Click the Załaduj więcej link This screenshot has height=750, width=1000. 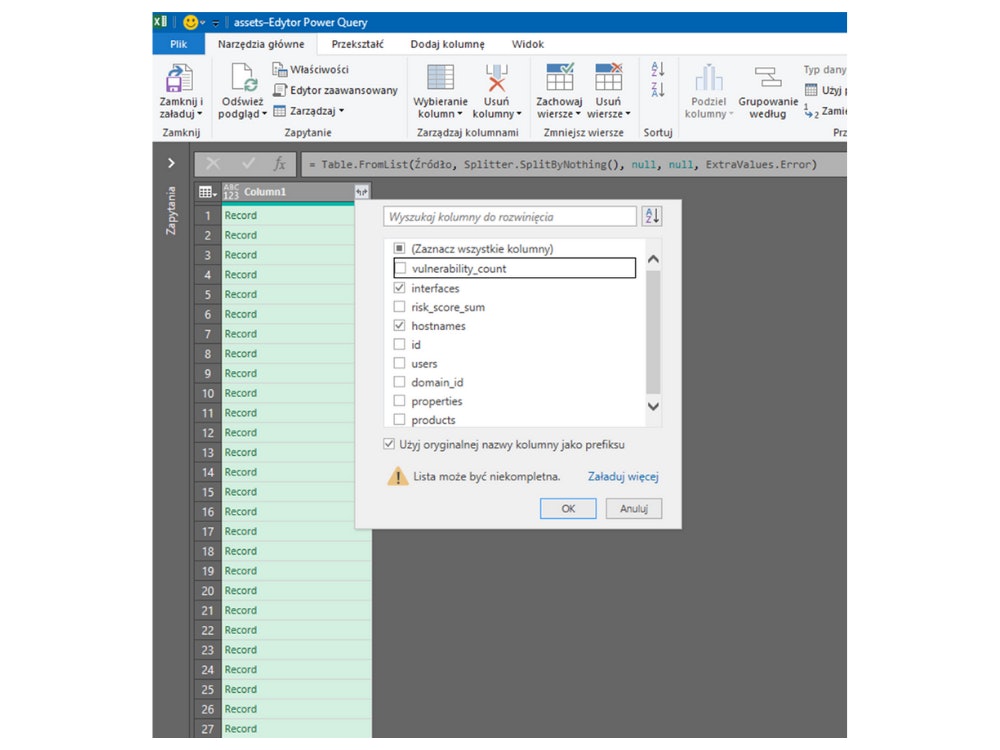623,477
